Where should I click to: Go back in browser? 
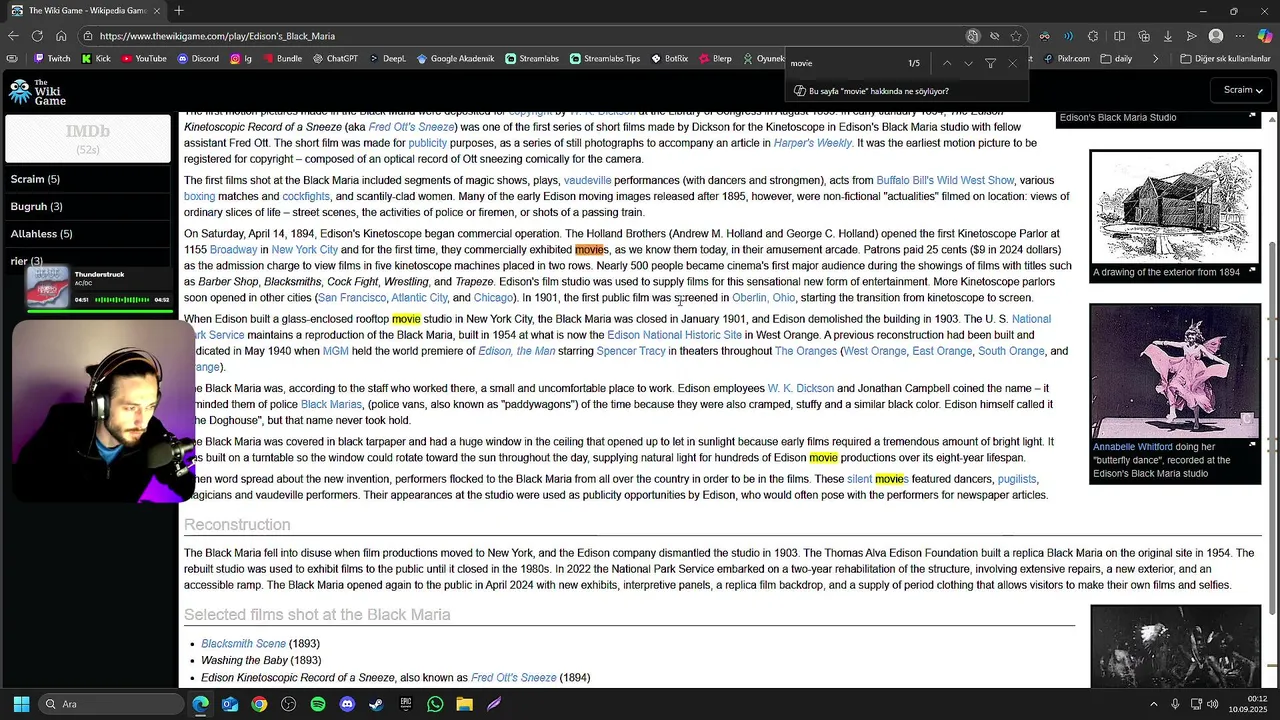pyautogui.click(x=13, y=36)
